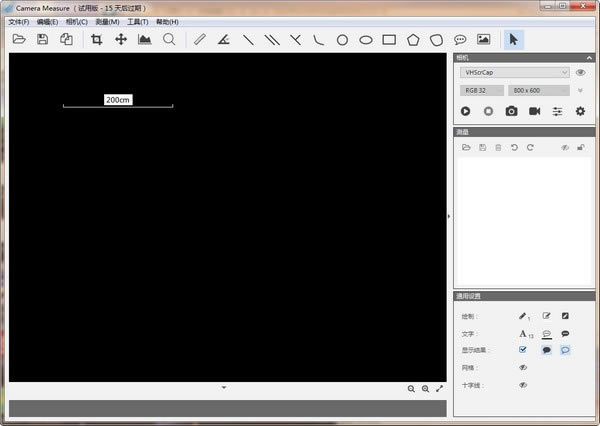This screenshot has height=426, width=600.
Task: Open the 文件(F) menu
Action: tap(18, 21)
